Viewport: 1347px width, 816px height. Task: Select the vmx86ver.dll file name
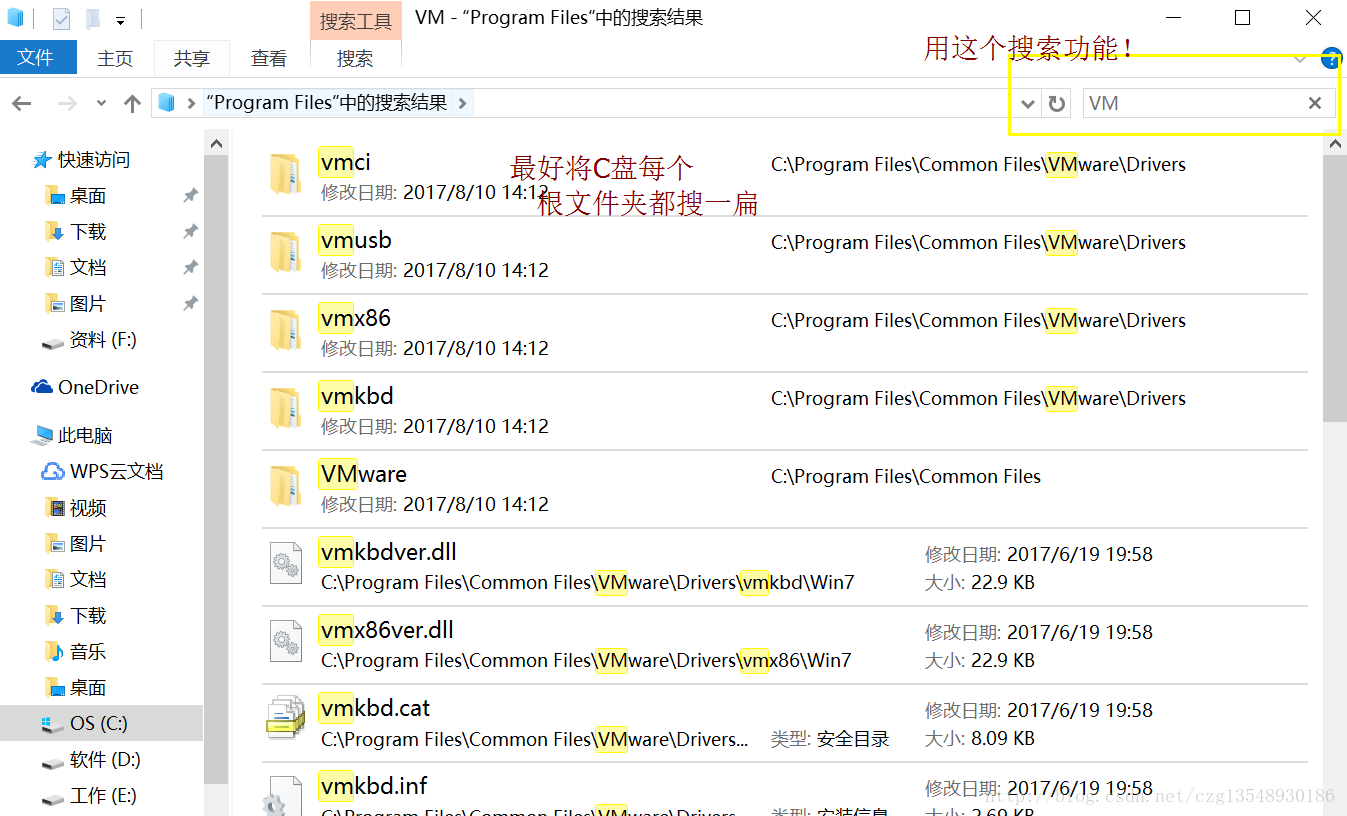coord(387,630)
